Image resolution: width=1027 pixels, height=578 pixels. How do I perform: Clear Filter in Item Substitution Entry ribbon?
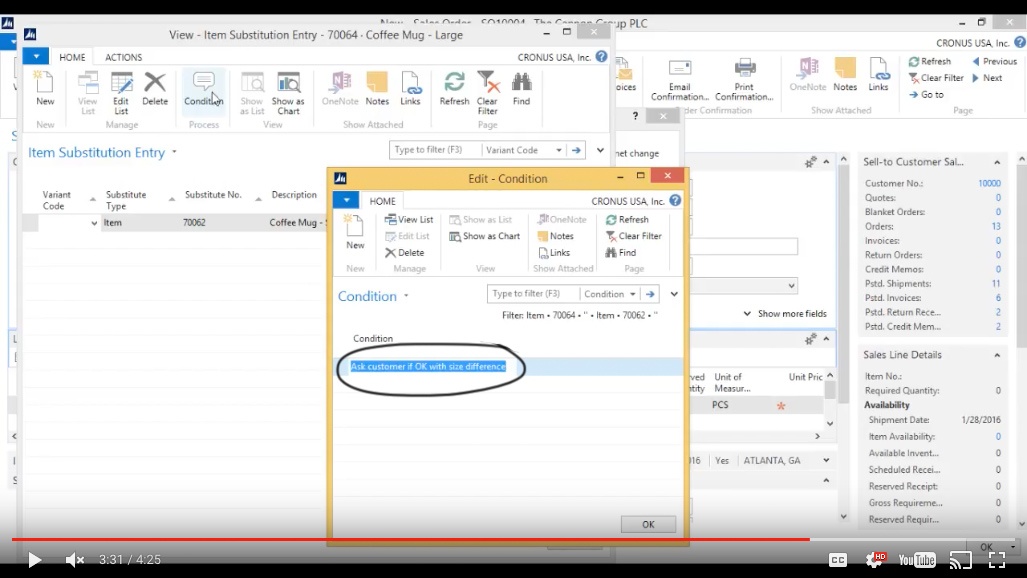(x=487, y=92)
